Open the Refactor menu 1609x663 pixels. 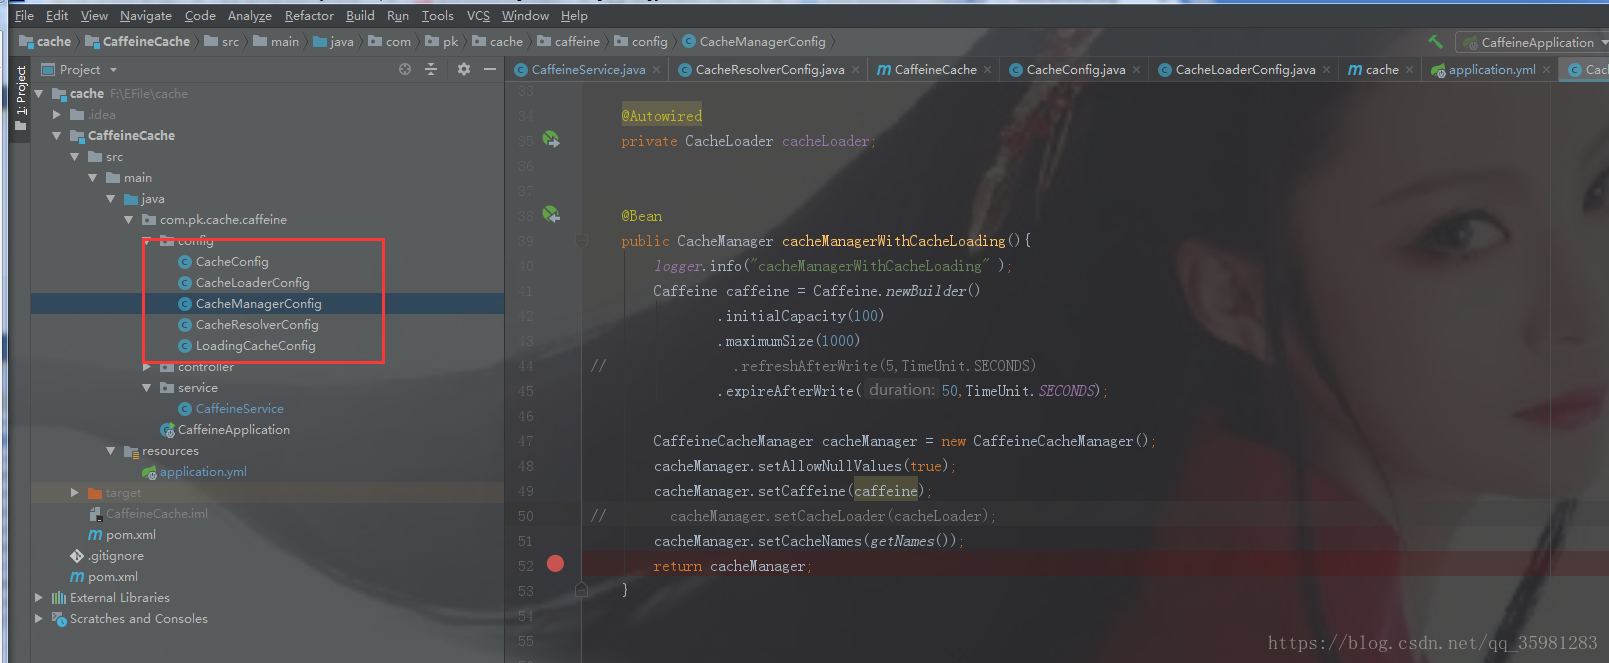(309, 16)
